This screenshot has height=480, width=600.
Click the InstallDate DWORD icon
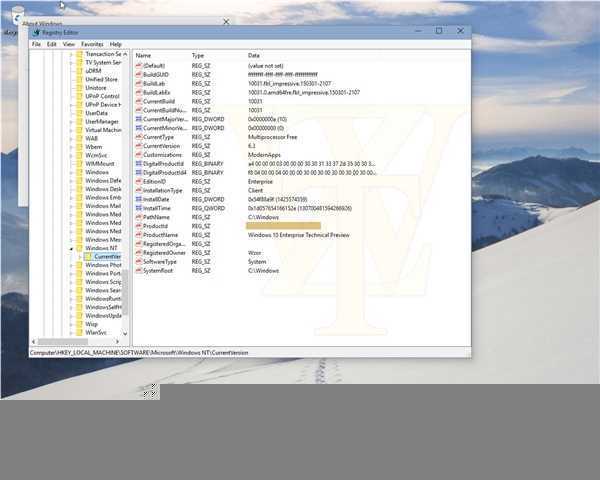(139, 199)
